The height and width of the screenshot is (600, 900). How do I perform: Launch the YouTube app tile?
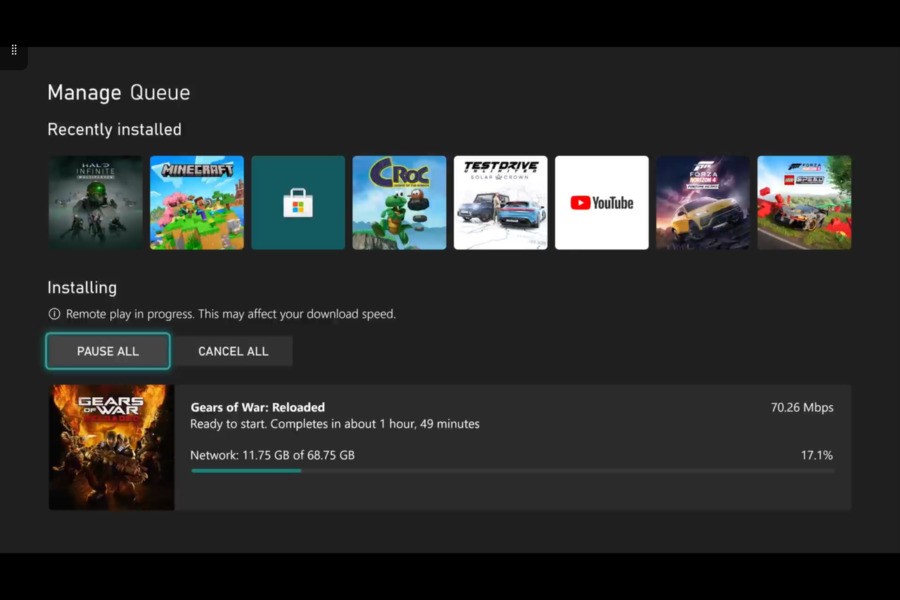point(601,201)
